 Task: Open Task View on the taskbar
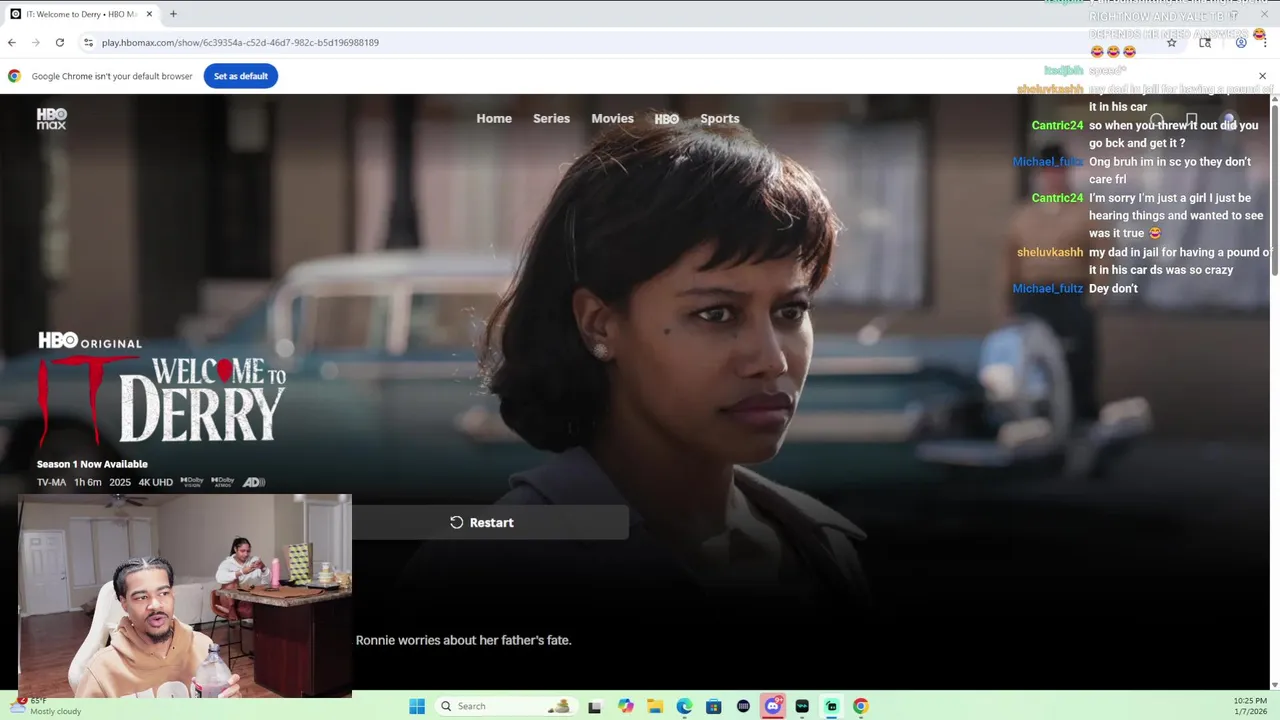coord(595,706)
